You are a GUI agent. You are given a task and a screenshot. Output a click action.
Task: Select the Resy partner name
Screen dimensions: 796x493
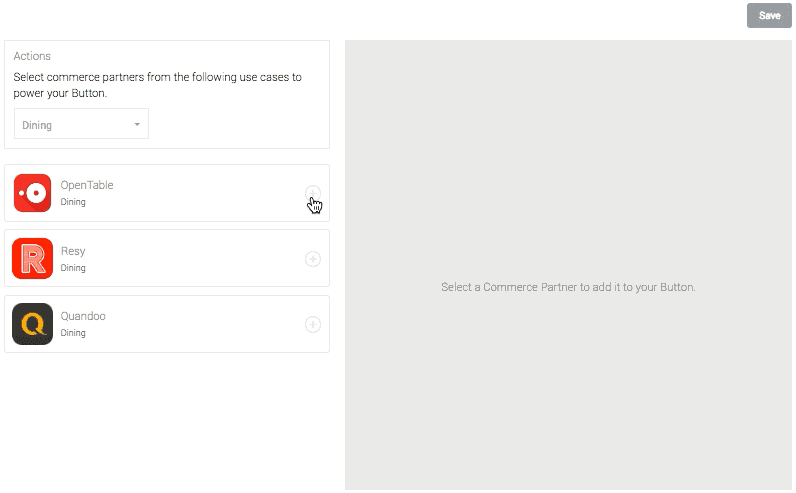[73, 251]
